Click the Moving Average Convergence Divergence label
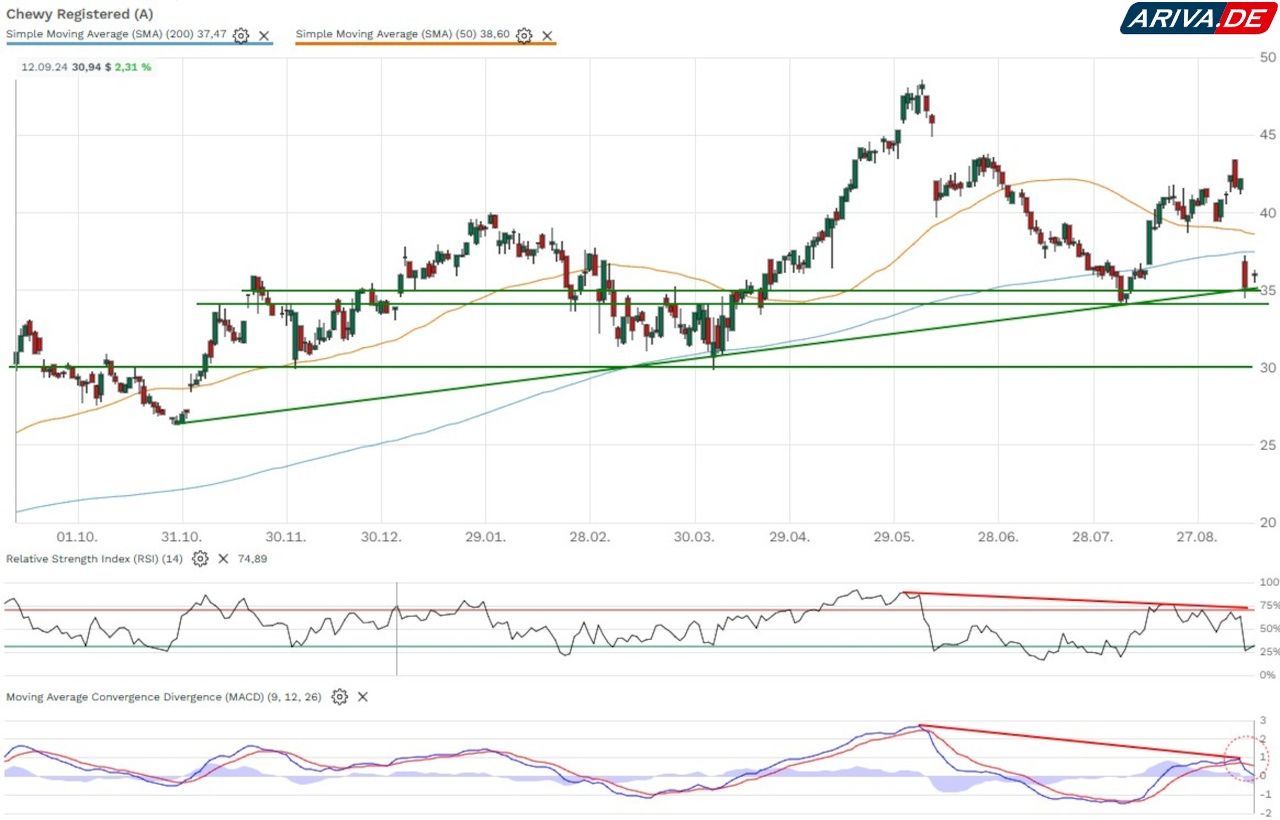Image resolution: width=1280 pixels, height=820 pixels. (x=164, y=697)
